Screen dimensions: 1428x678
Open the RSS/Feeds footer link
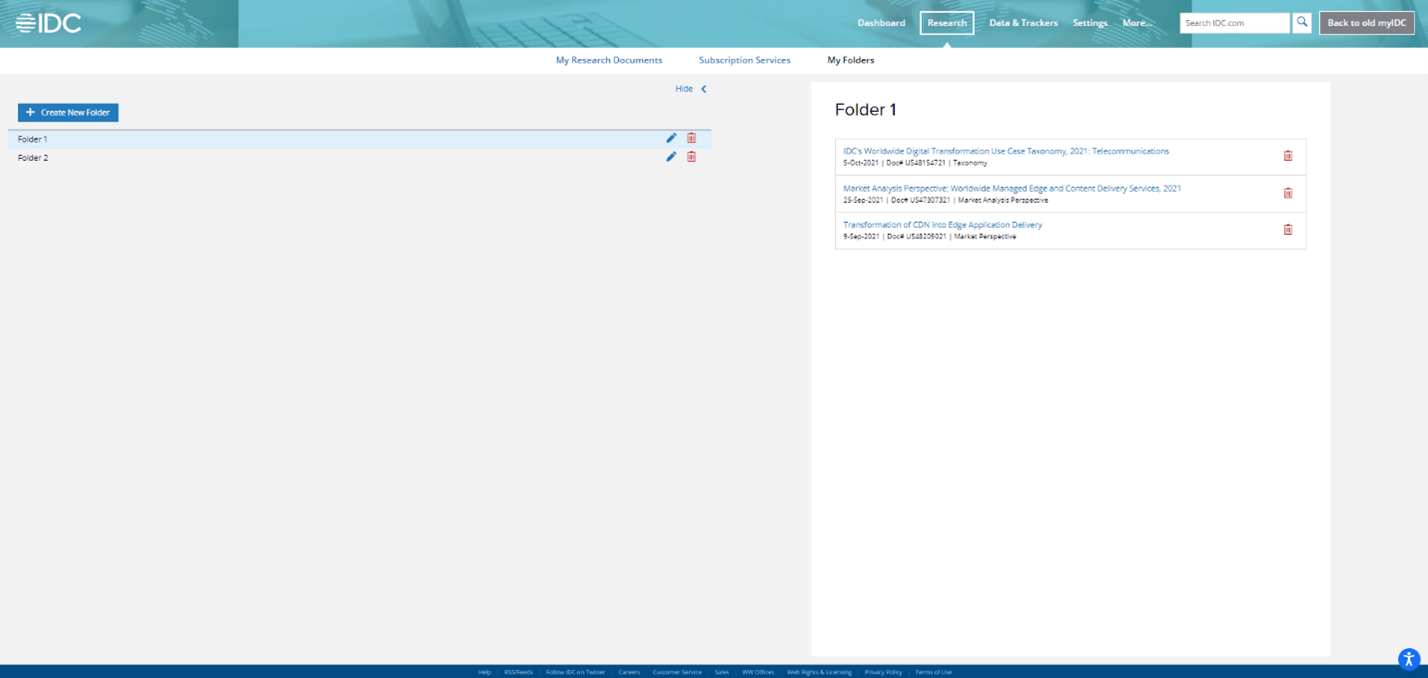[519, 672]
